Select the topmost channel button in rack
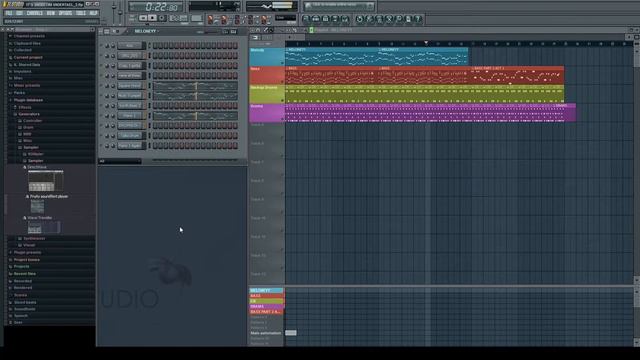This screenshot has height=360, width=640. [x=130, y=46]
